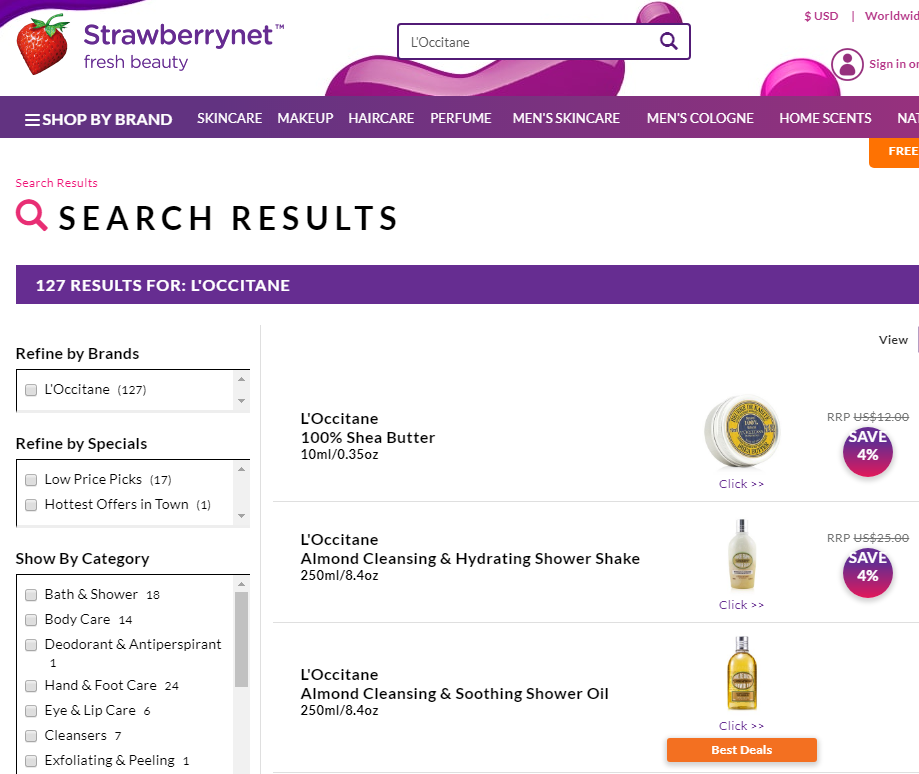Check the L'Occitane brand filter checkbox

tap(31, 390)
